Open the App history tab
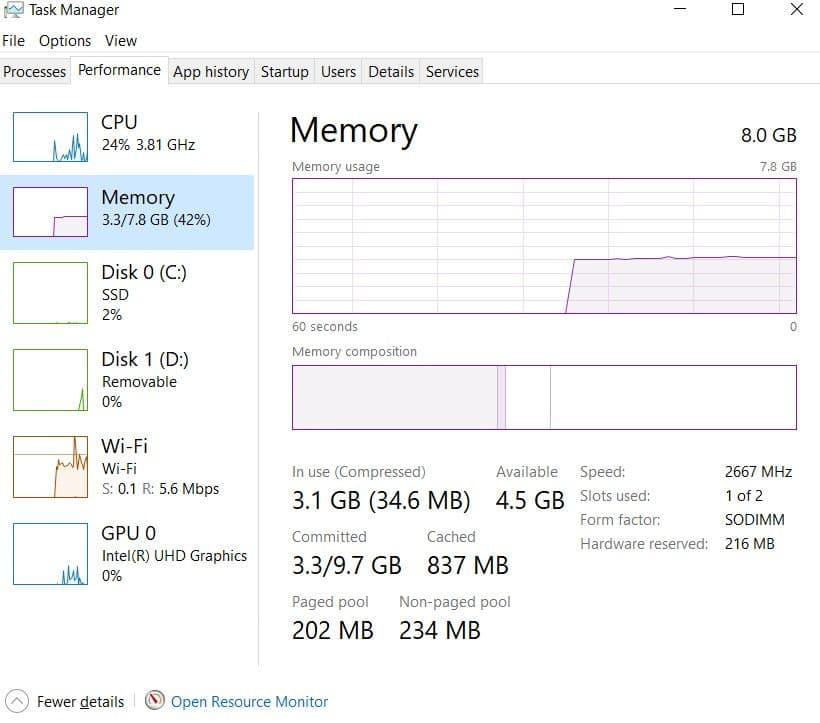The height and width of the screenshot is (723, 820). 210,71
